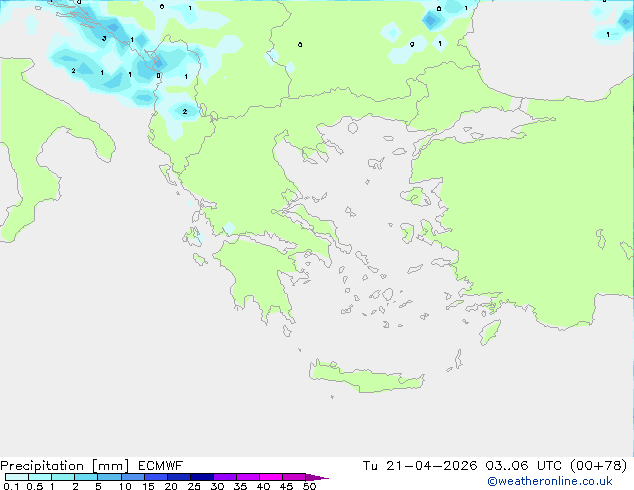Click the date '21-04-2026' text
This screenshot has width=634, height=490.
pos(431,466)
